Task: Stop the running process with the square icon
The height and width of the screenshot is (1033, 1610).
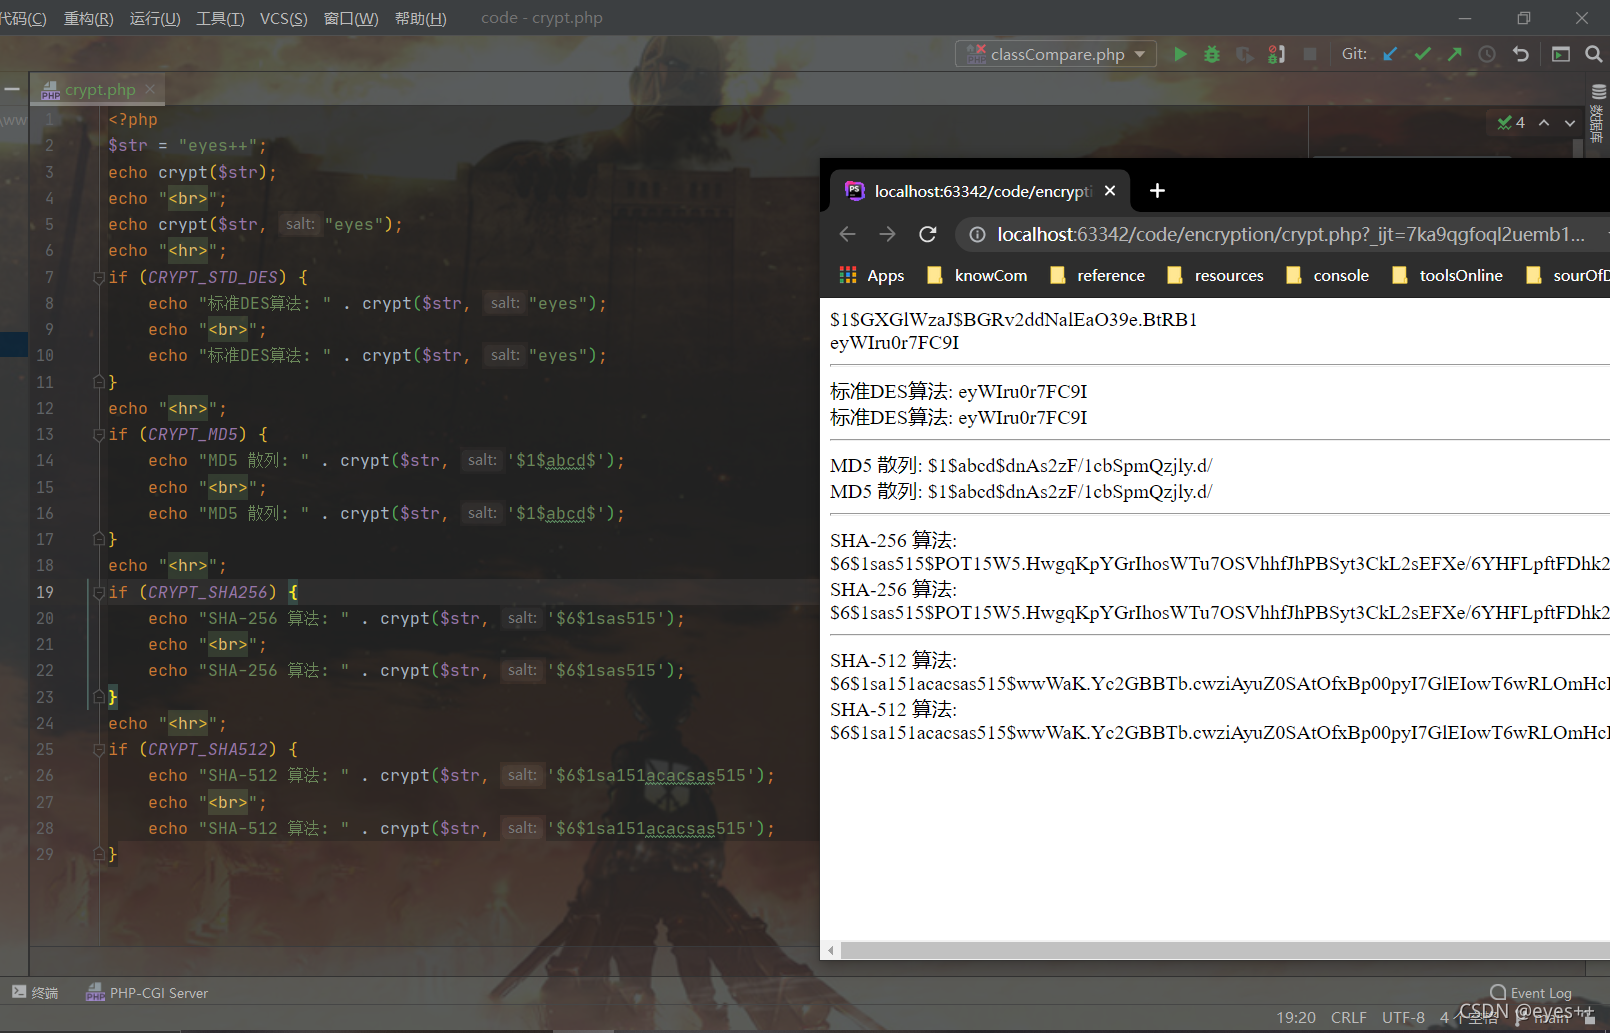Action: pos(1310,54)
